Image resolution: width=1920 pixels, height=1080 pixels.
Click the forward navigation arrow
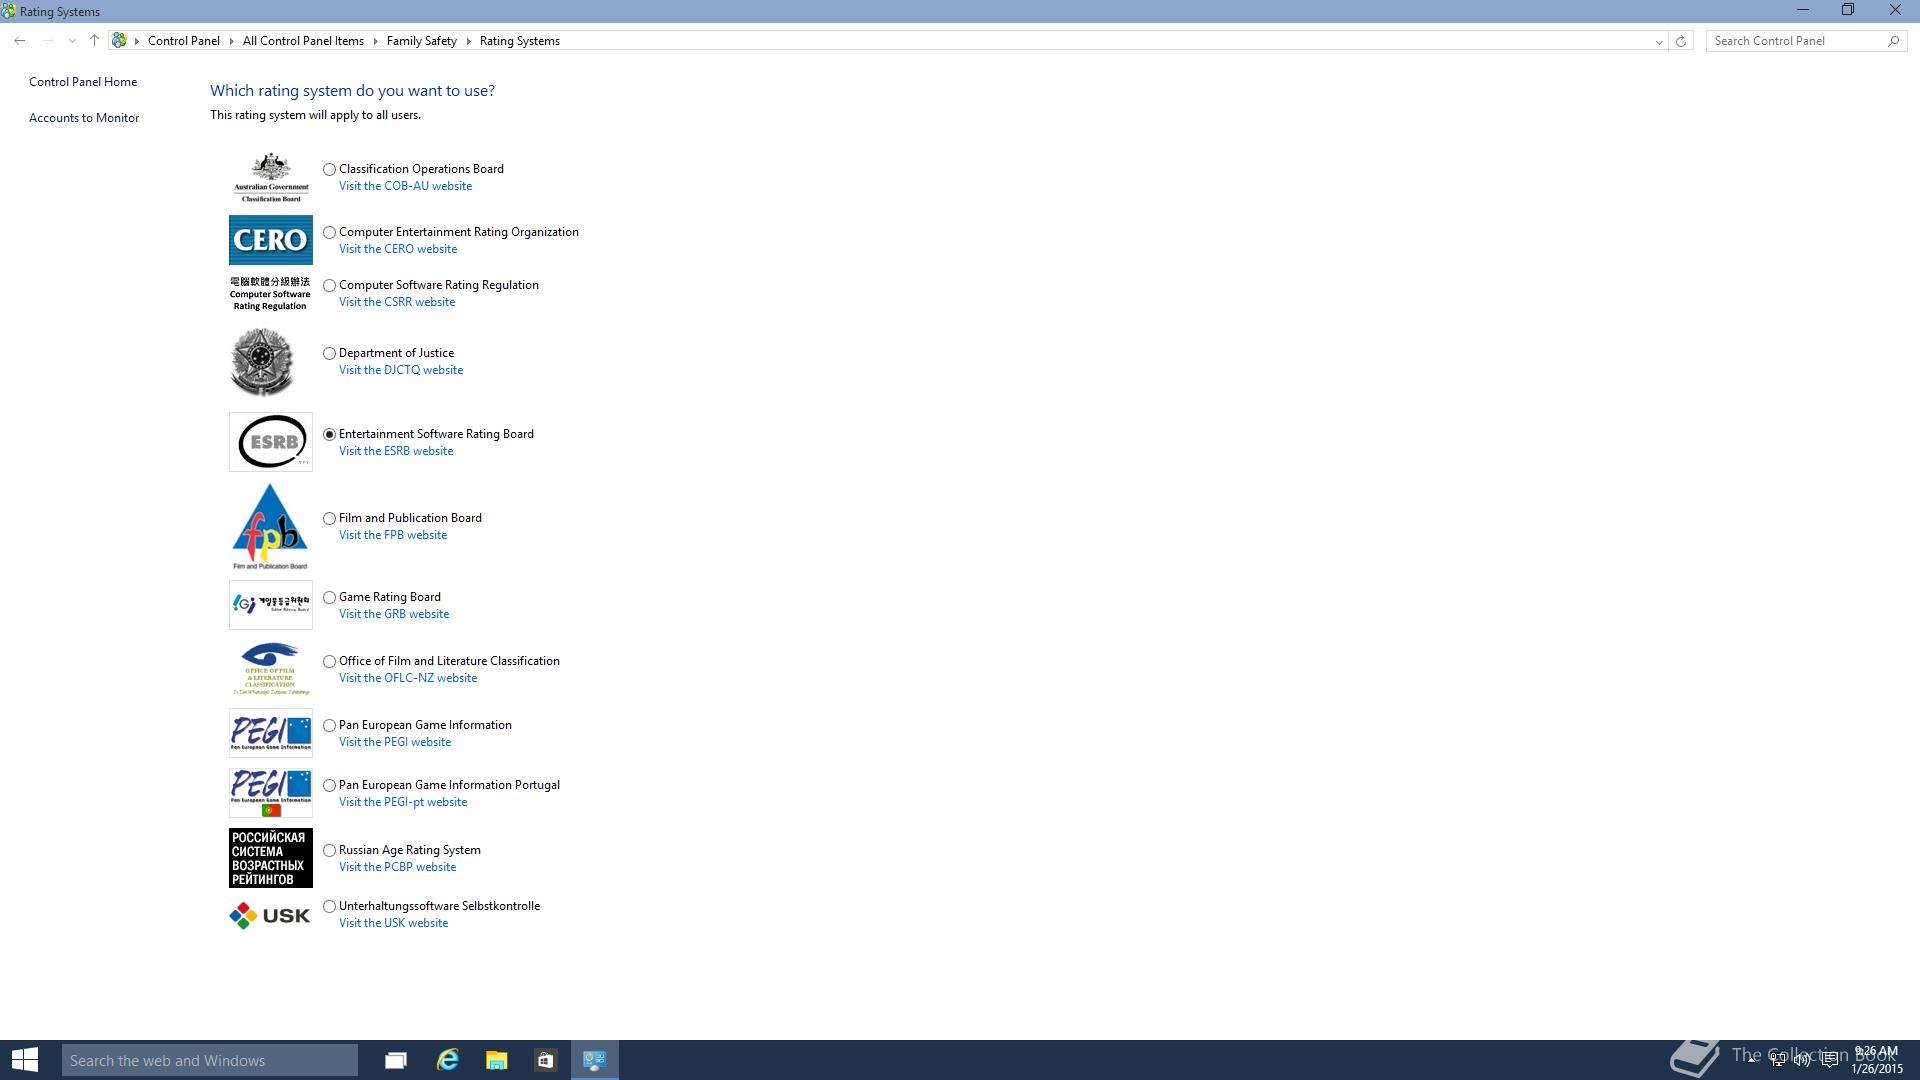47,41
